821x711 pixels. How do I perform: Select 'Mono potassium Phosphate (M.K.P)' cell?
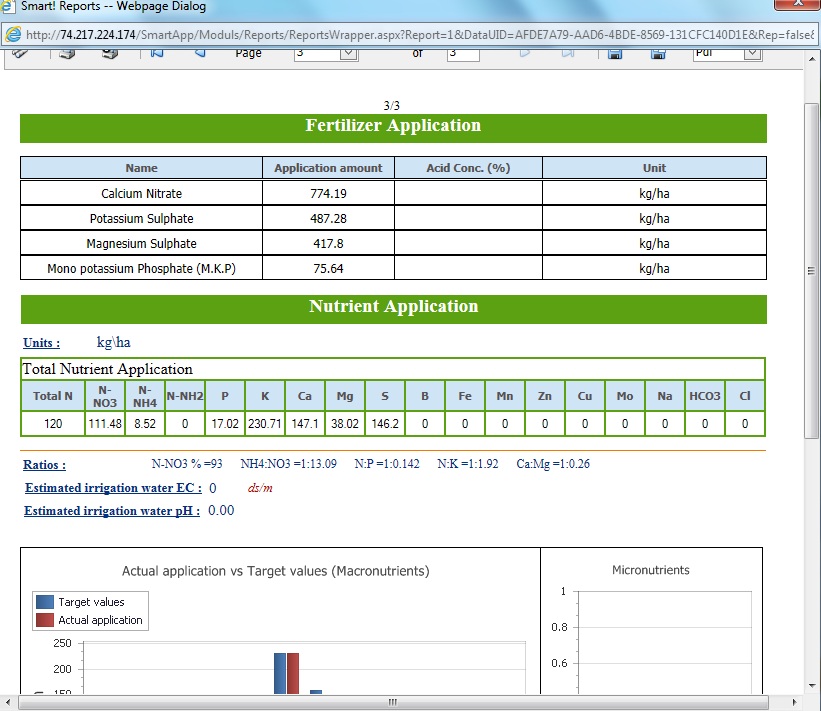pyautogui.click(x=141, y=269)
